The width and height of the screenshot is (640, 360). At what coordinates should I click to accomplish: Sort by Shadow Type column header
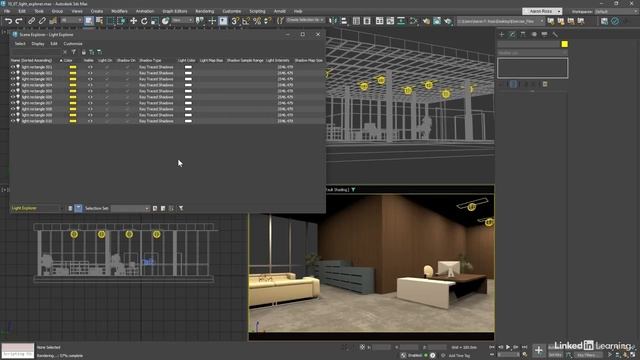[x=150, y=60]
